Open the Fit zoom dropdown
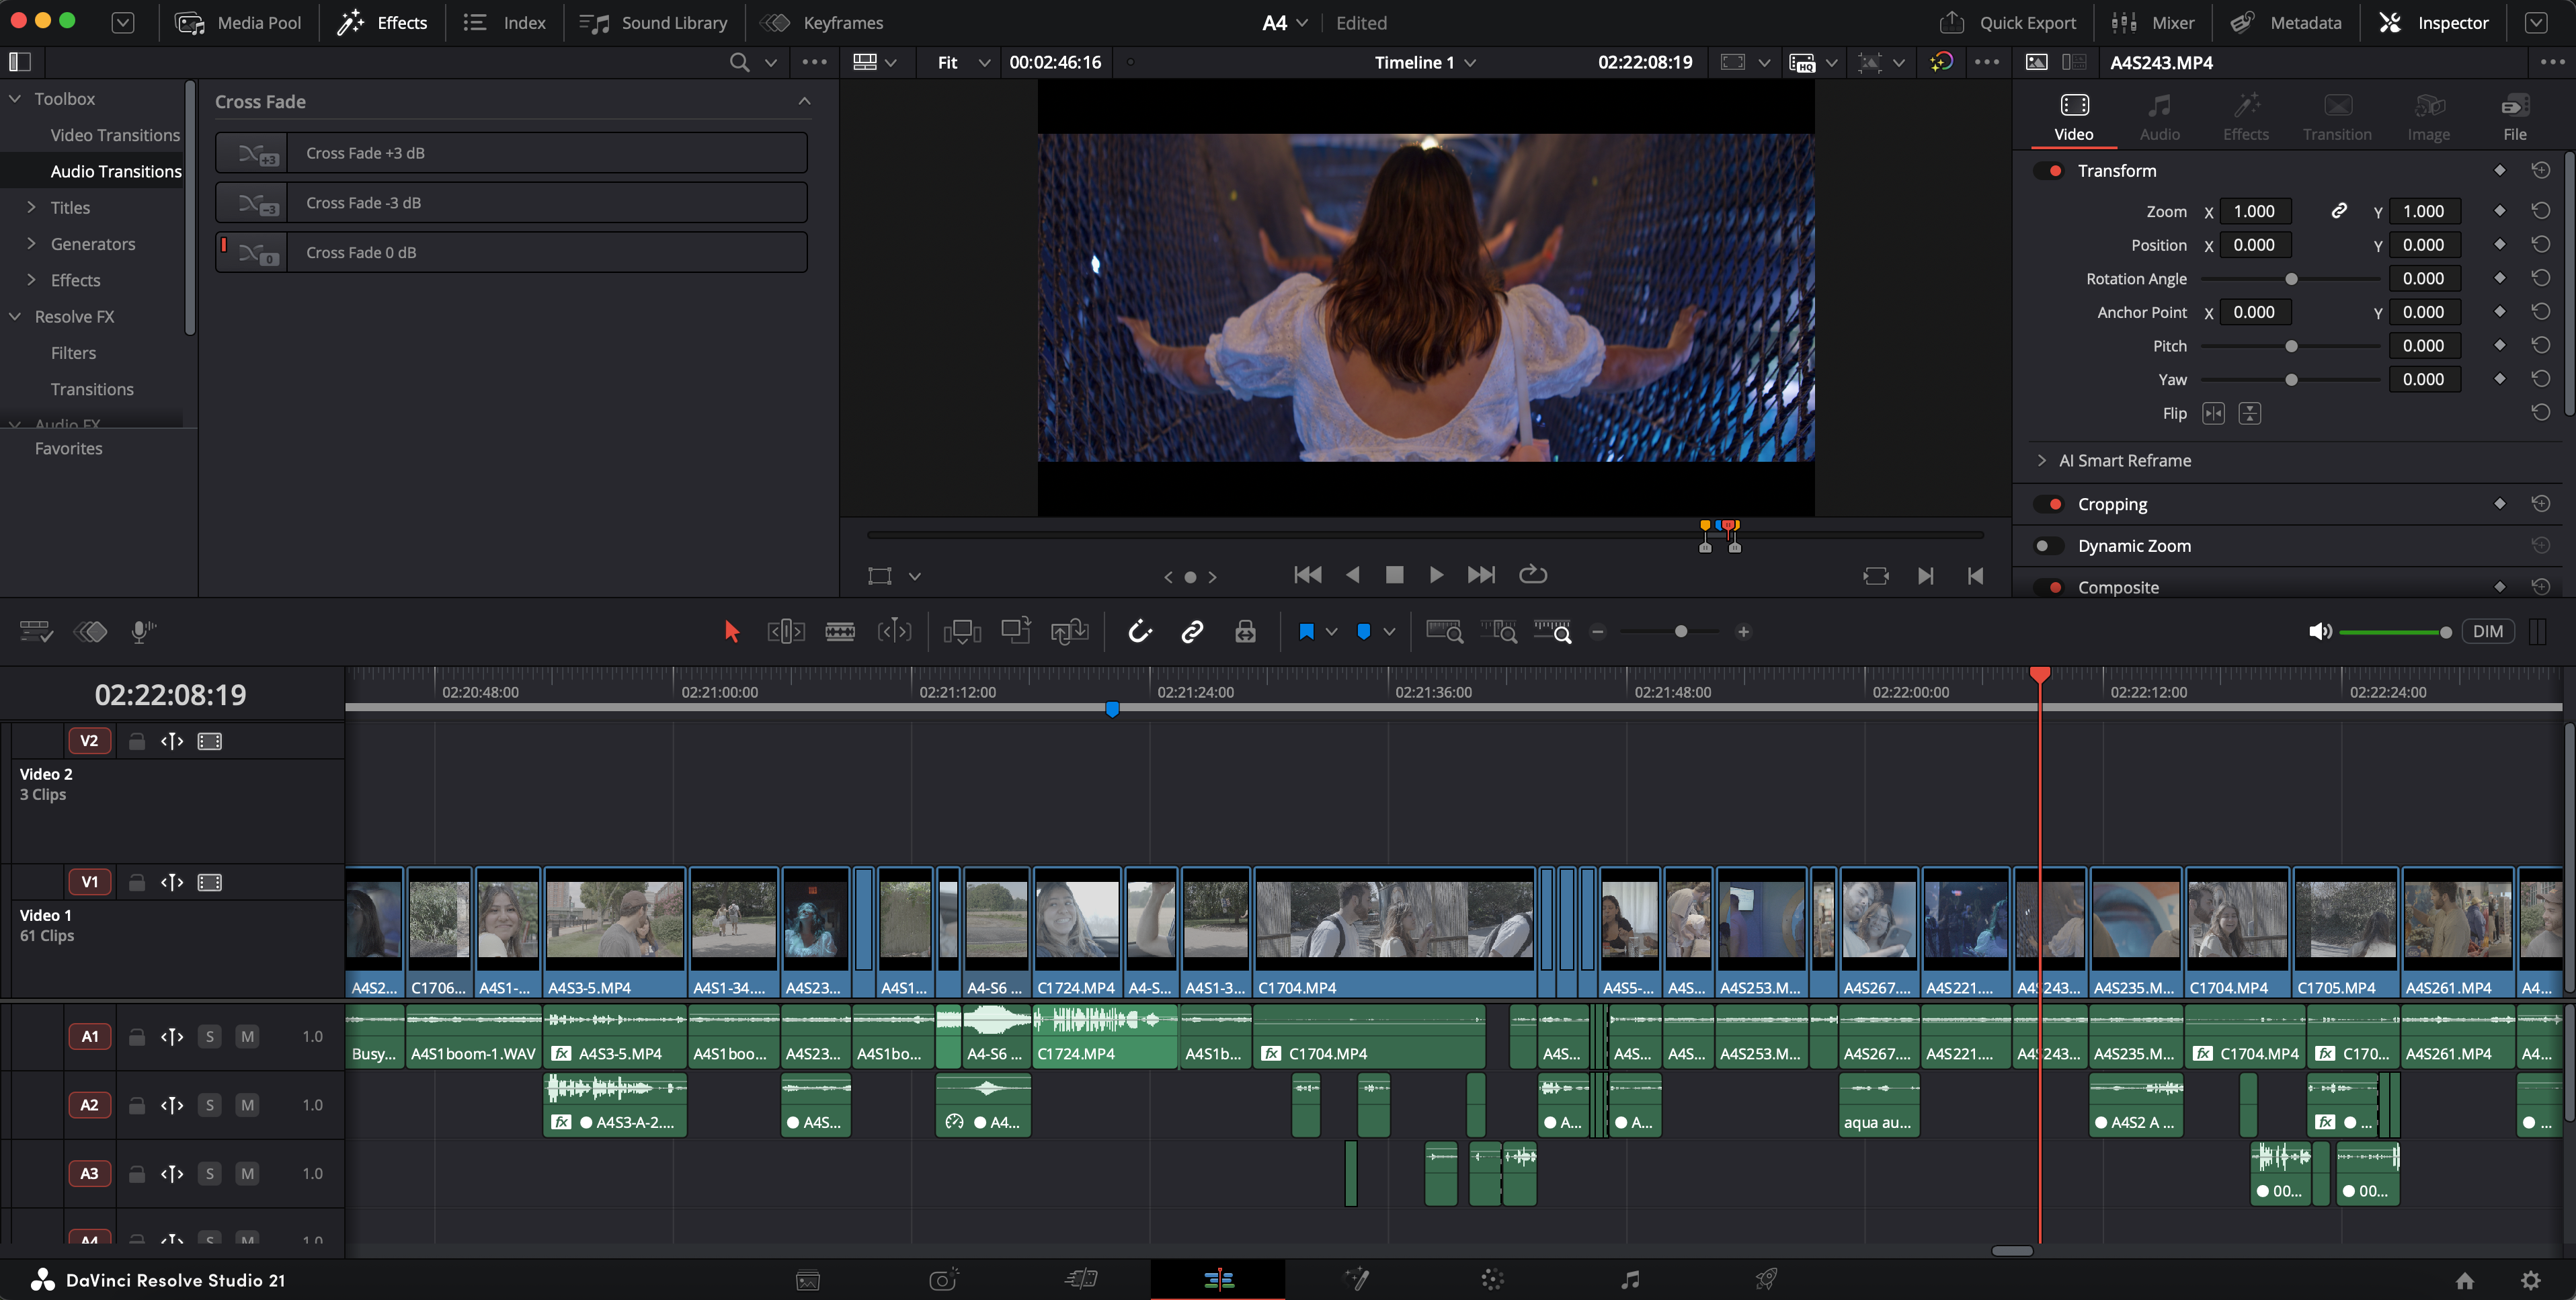 [x=963, y=62]
